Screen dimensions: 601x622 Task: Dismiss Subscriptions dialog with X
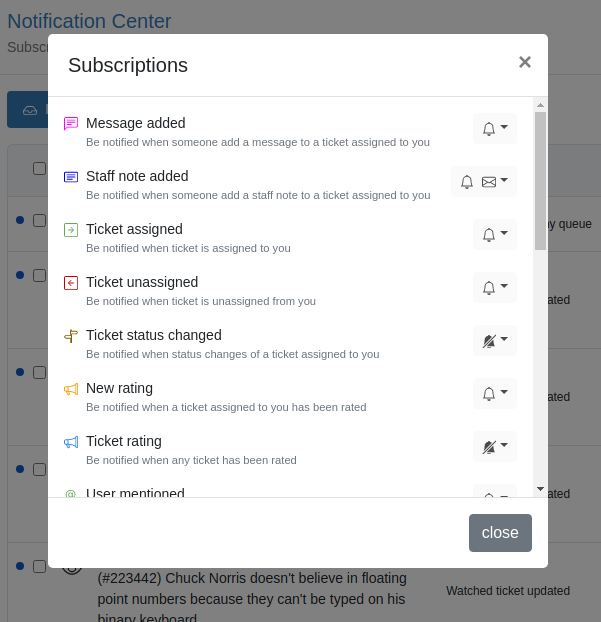(x=525, y=62)
